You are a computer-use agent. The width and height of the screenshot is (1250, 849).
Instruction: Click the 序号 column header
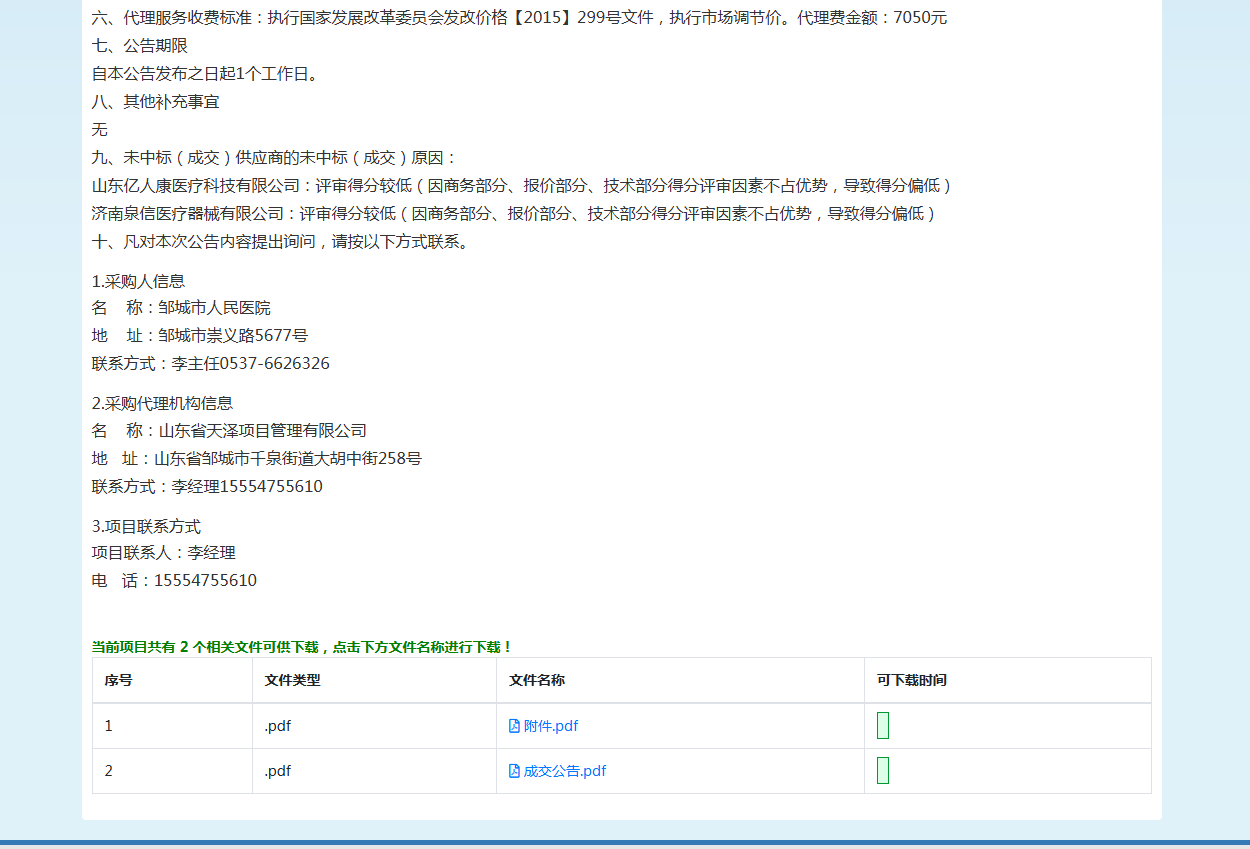point(119,680)
